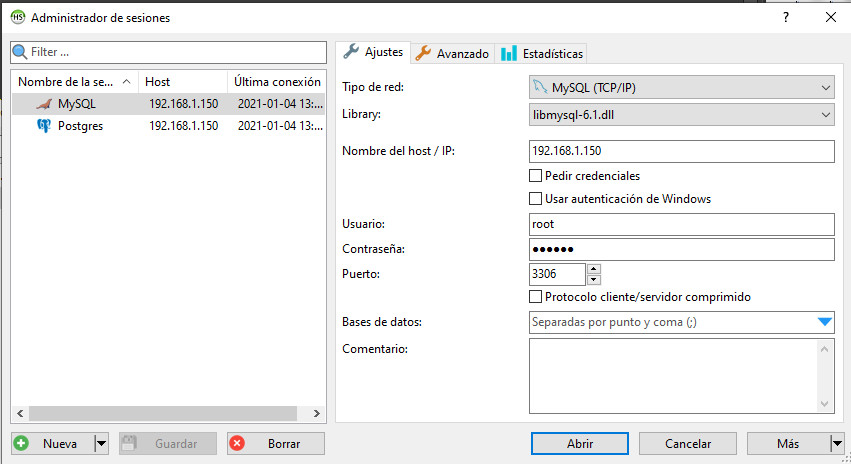Click the Bases de datos input field
The width and height of the screenshot is (851, 464).
(673, 322)
